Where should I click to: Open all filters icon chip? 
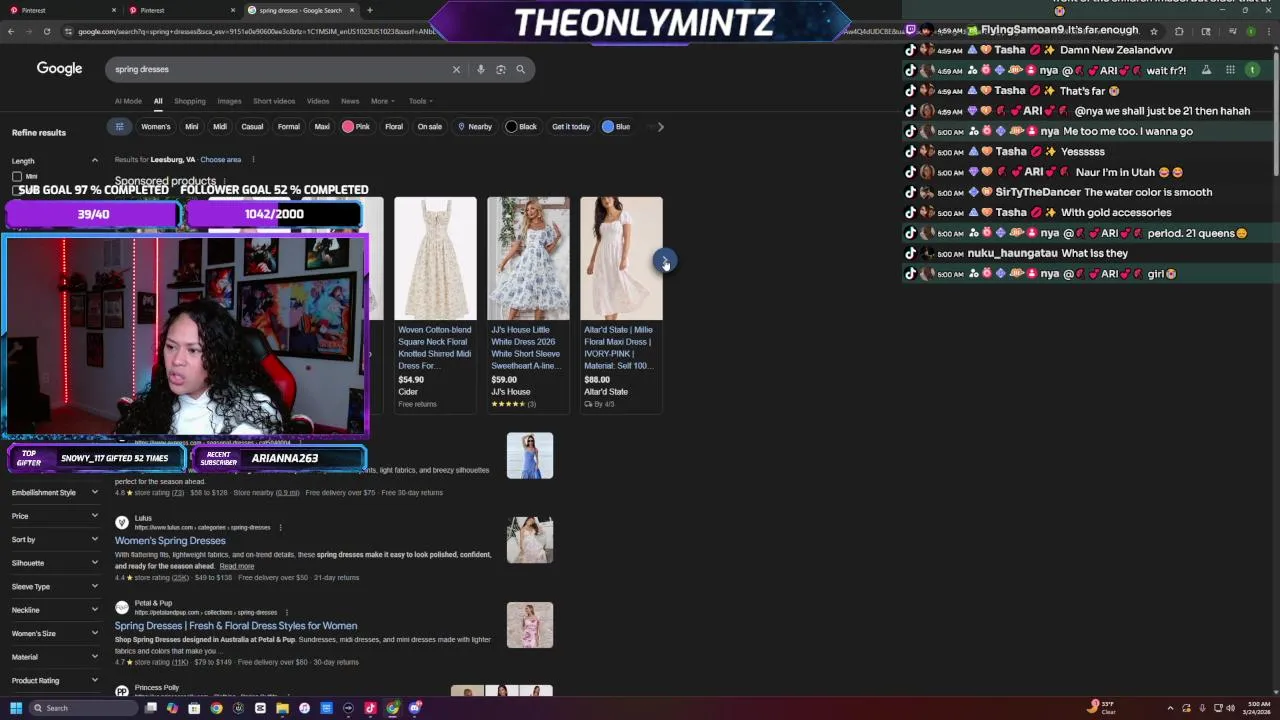[x=119, y=127]
